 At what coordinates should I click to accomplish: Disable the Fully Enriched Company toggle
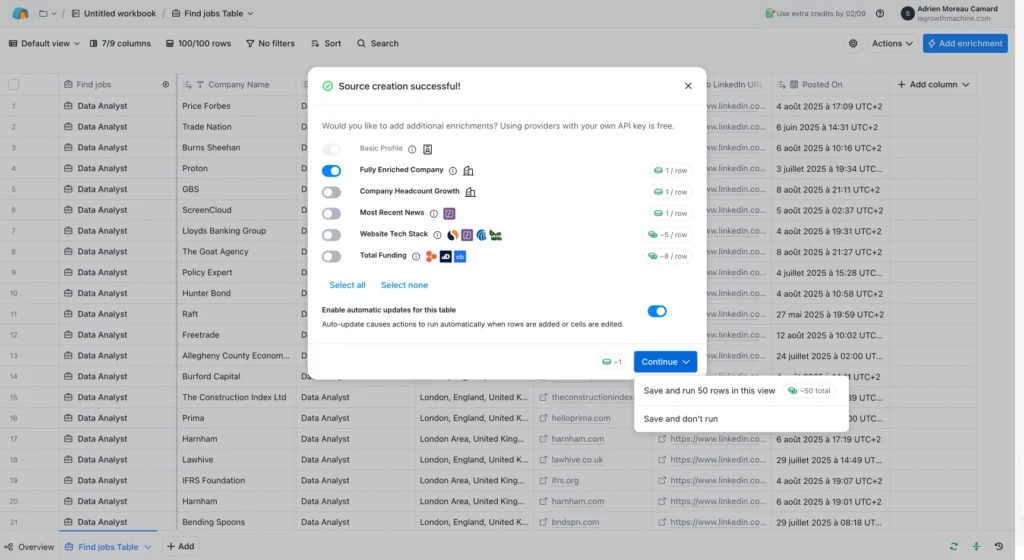tap(331, 171)
